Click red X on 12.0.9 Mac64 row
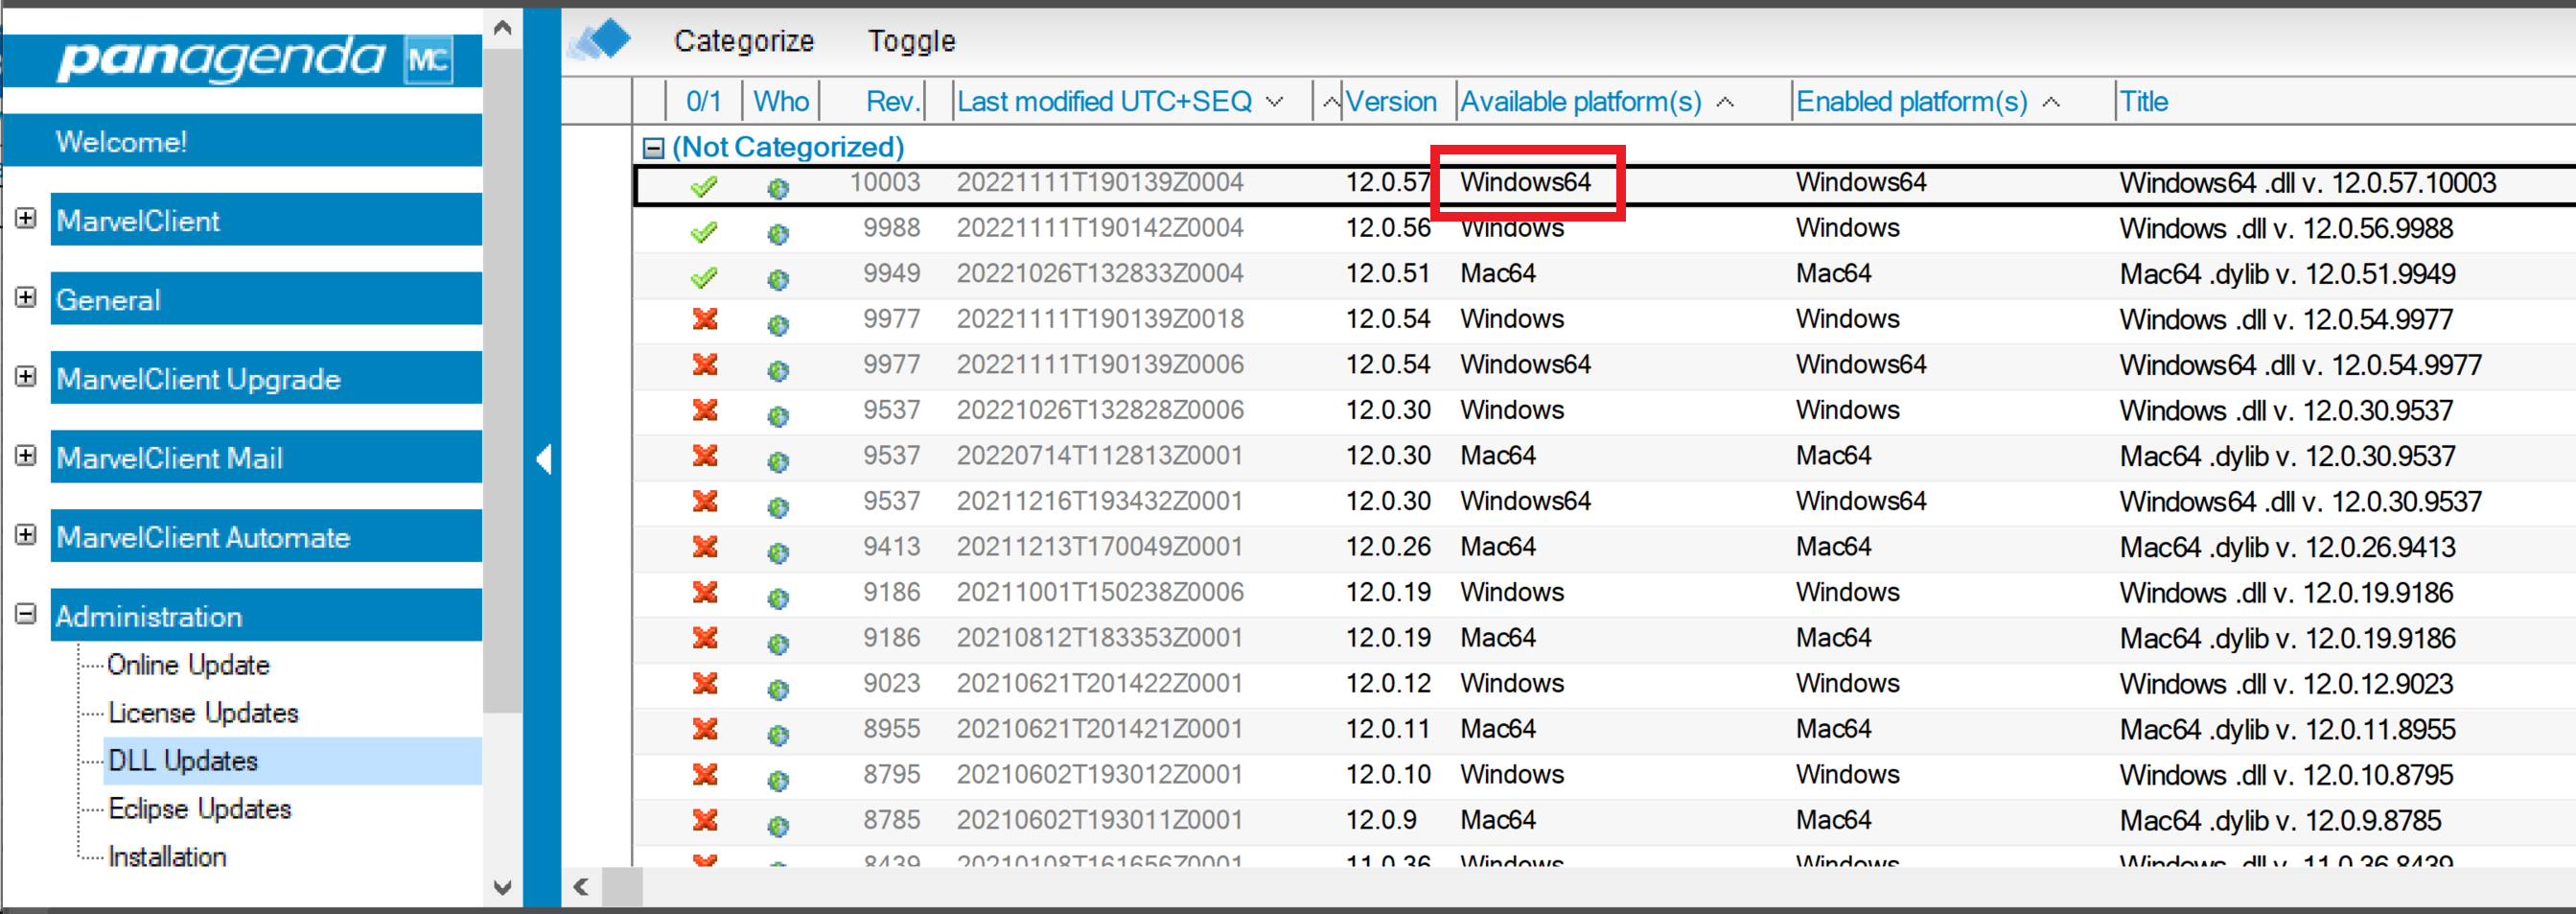Screen dimensions: 2576x914 pos(705,820)
